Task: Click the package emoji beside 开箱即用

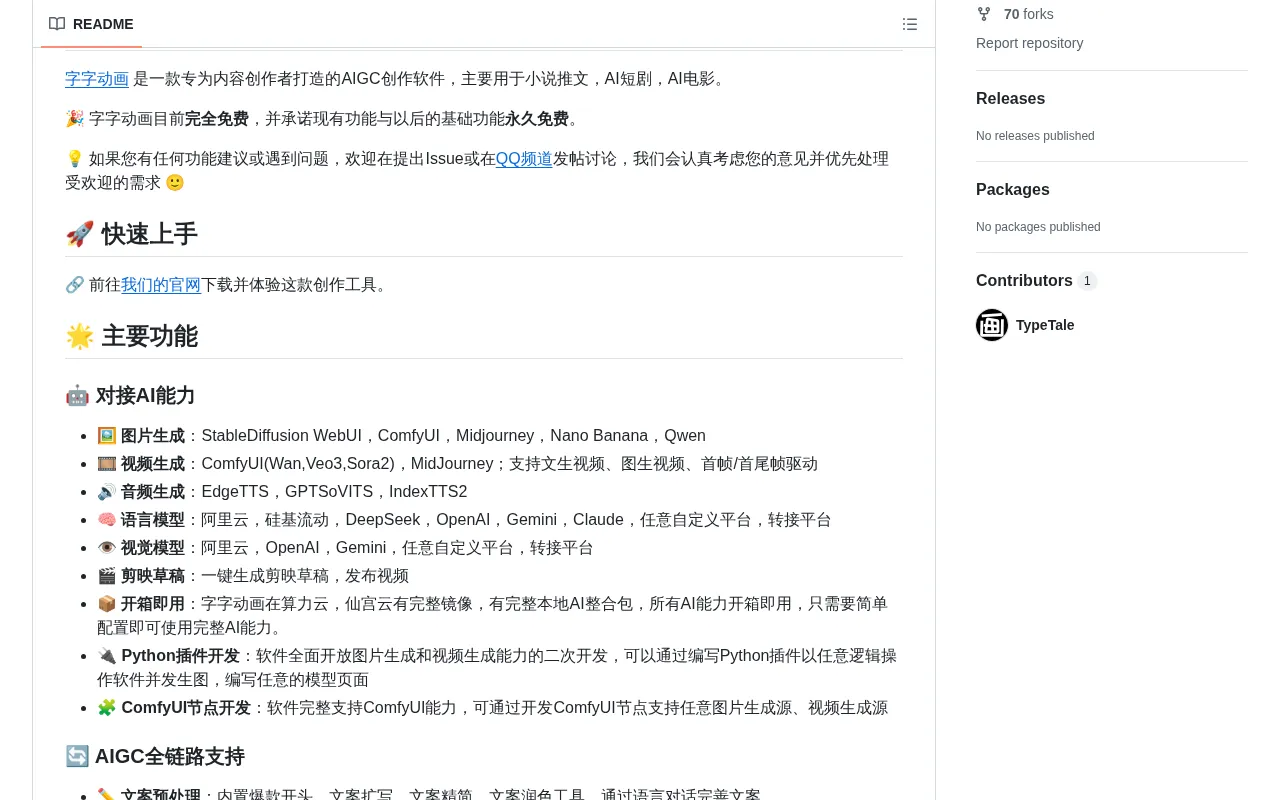Action: point(106,604)
